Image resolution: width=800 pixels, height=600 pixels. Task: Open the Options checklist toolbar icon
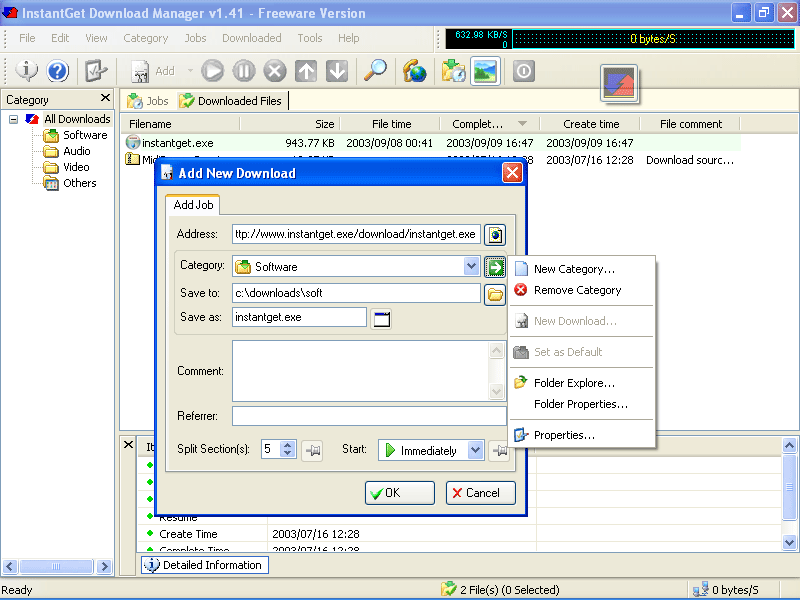click(x=95, y=70)
